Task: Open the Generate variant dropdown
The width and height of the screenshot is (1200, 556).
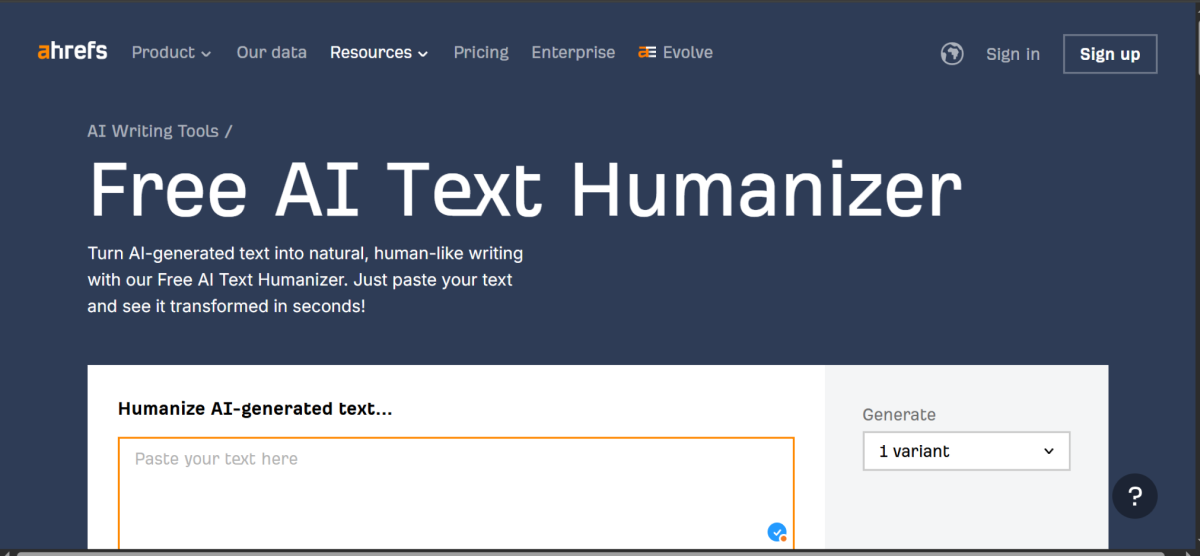Action: click(x=966, y=451)
